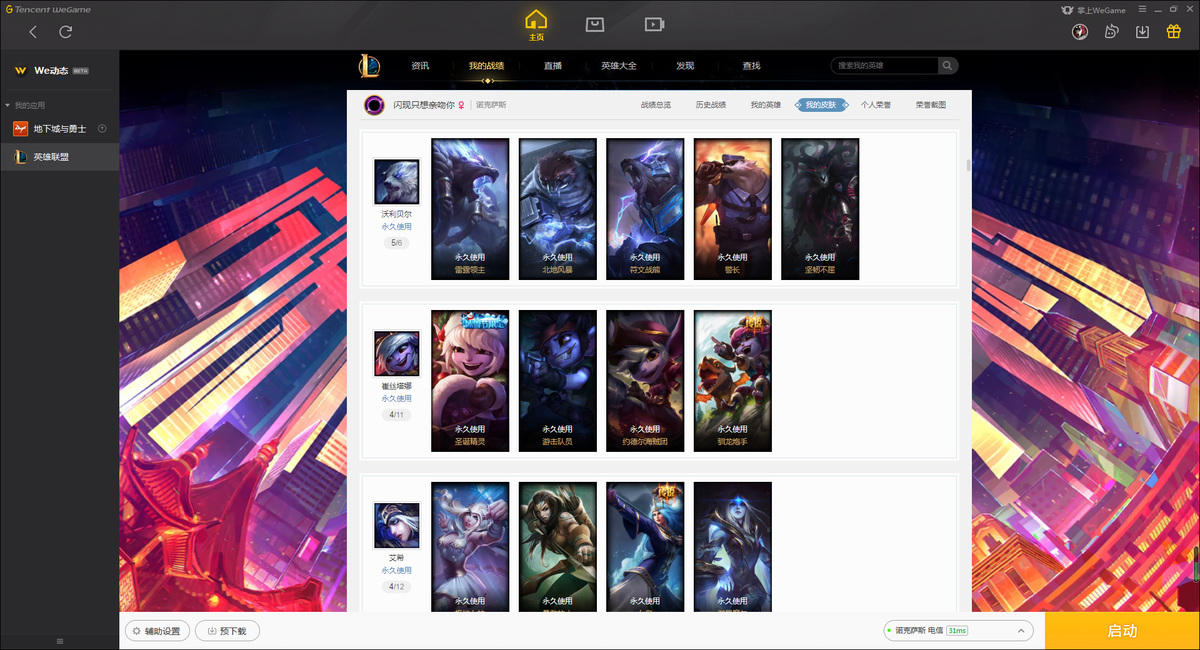
Task: Click the 31ms latency indicator
Action: tap(957, 631)
